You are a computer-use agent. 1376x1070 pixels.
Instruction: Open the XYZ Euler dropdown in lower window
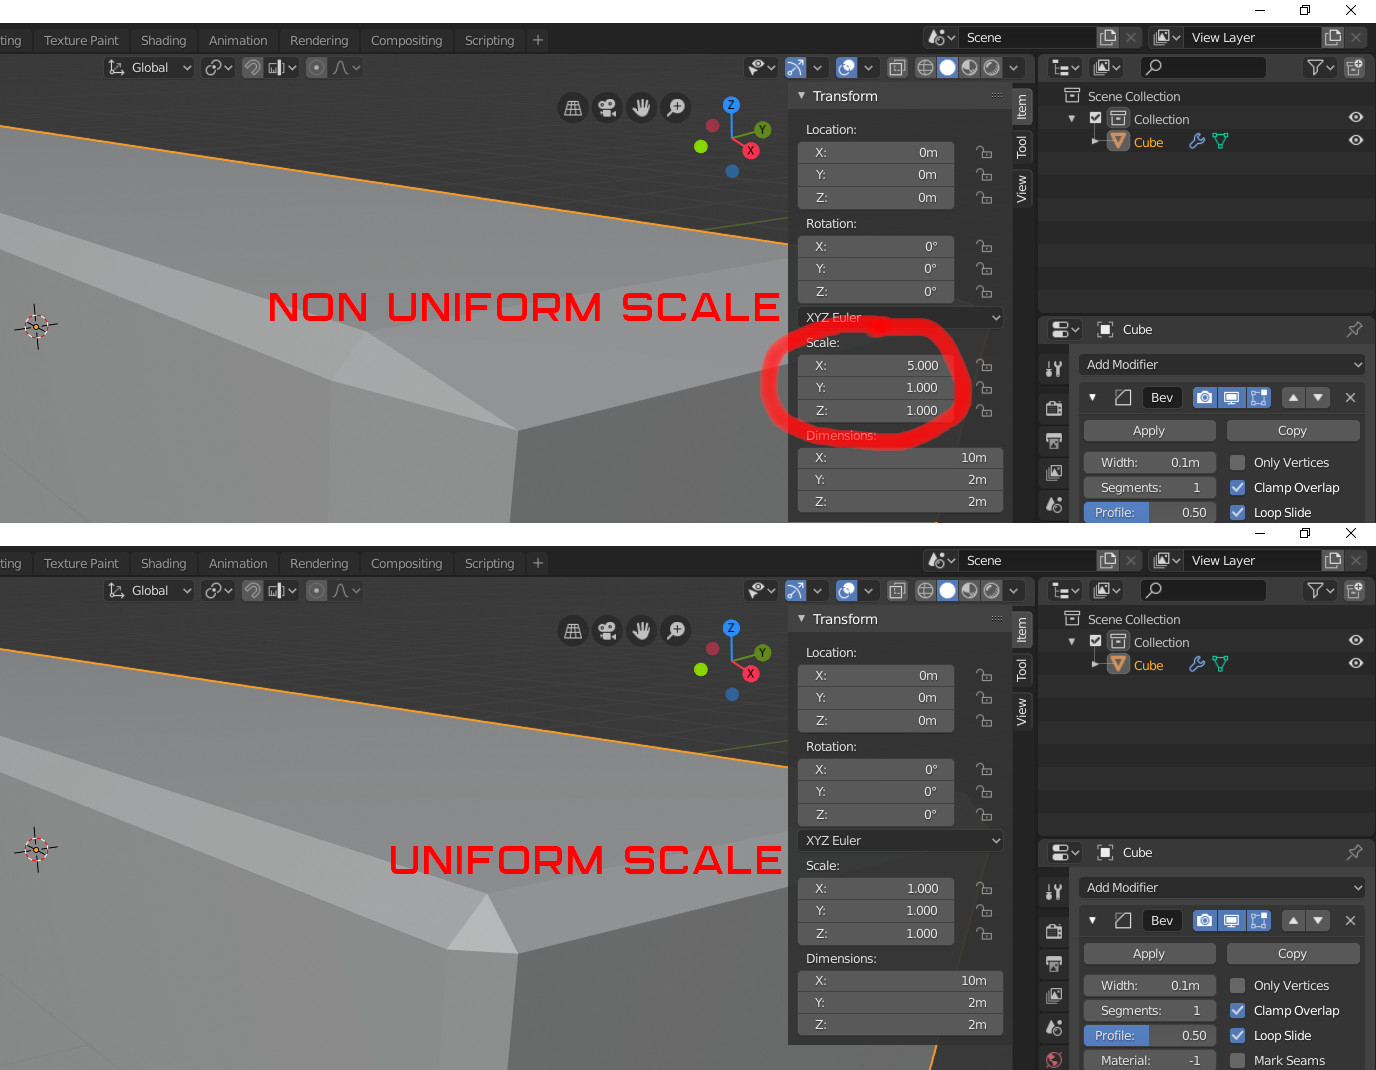901,840
